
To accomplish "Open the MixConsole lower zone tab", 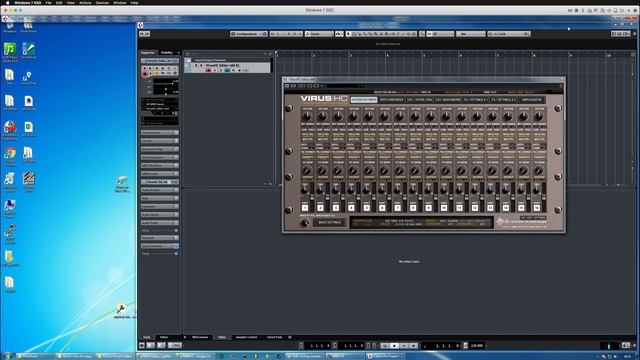I will coord(200,337).
